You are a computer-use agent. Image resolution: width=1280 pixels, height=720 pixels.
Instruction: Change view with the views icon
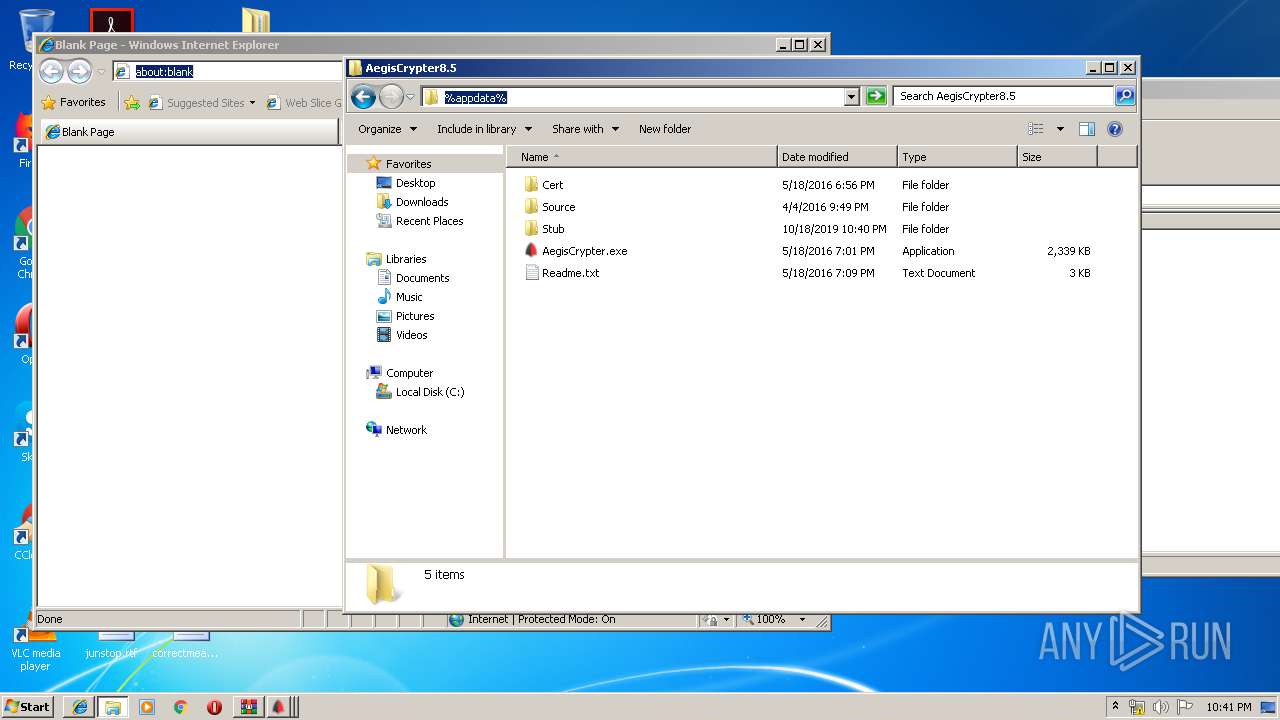pyautogui.click(x=1036, y=129)
